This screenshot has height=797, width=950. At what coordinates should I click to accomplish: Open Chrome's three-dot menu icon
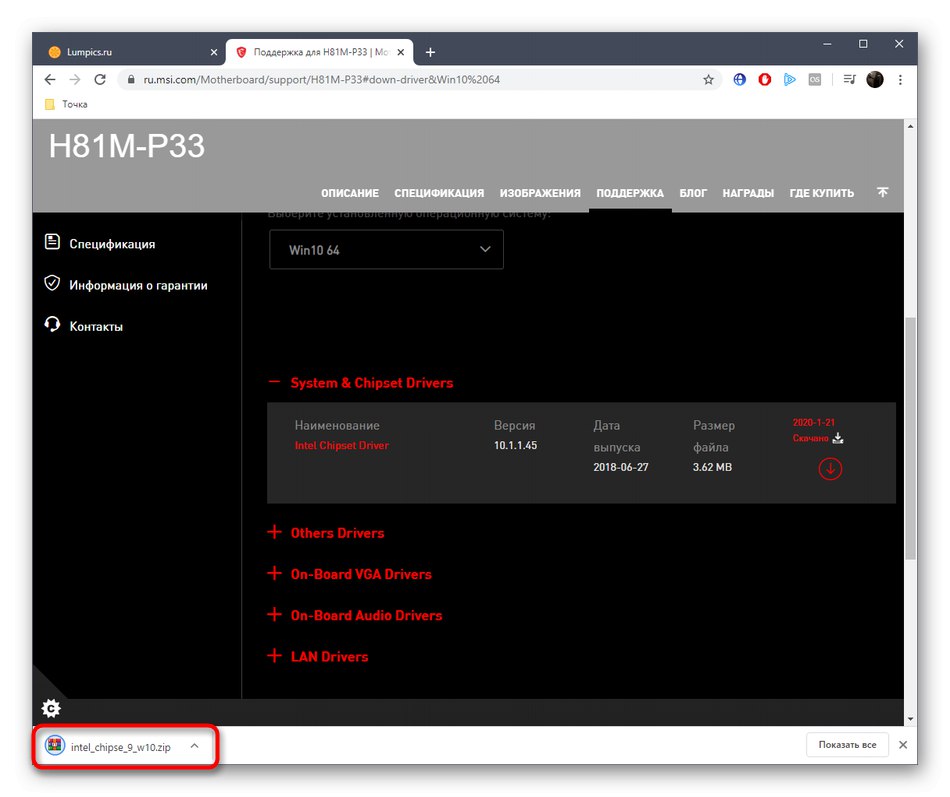(900, 79)
